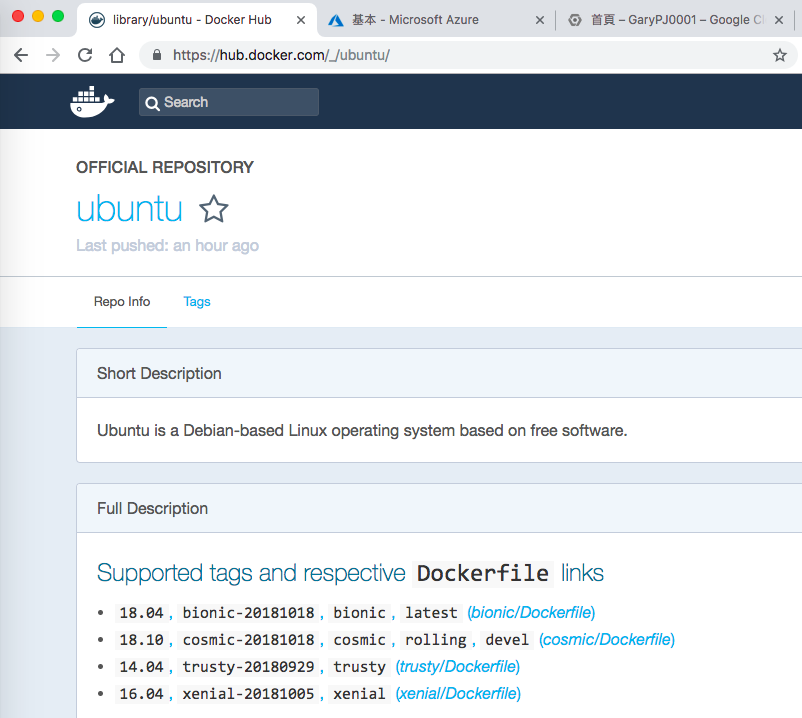Click the Last pushed: an hour ago text
802x718 pixels.
click(167, 245)
